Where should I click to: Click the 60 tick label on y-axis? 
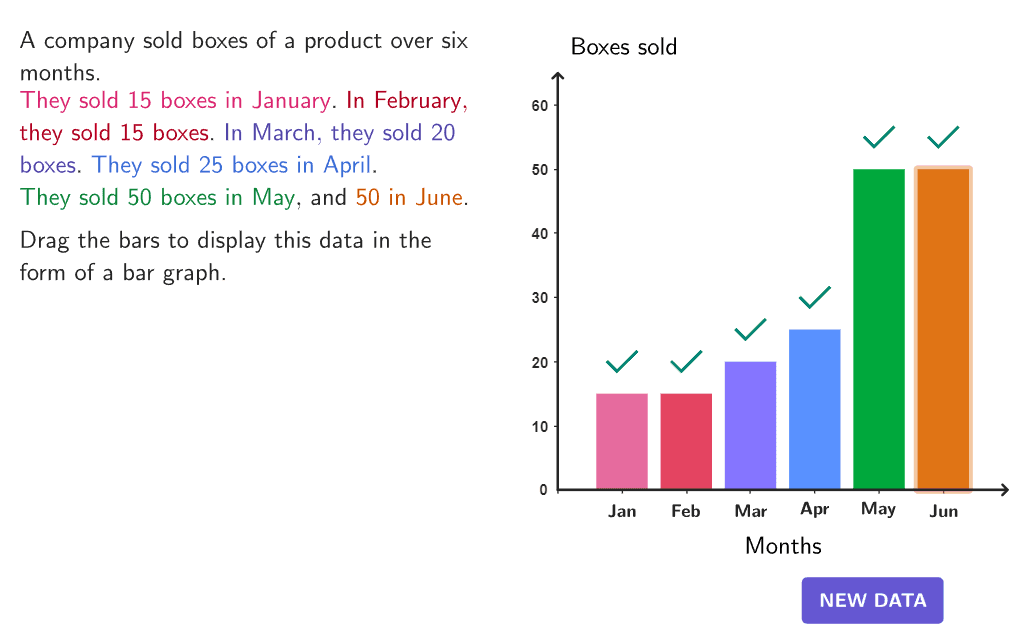pyautogui.click(x=539, y=105)
